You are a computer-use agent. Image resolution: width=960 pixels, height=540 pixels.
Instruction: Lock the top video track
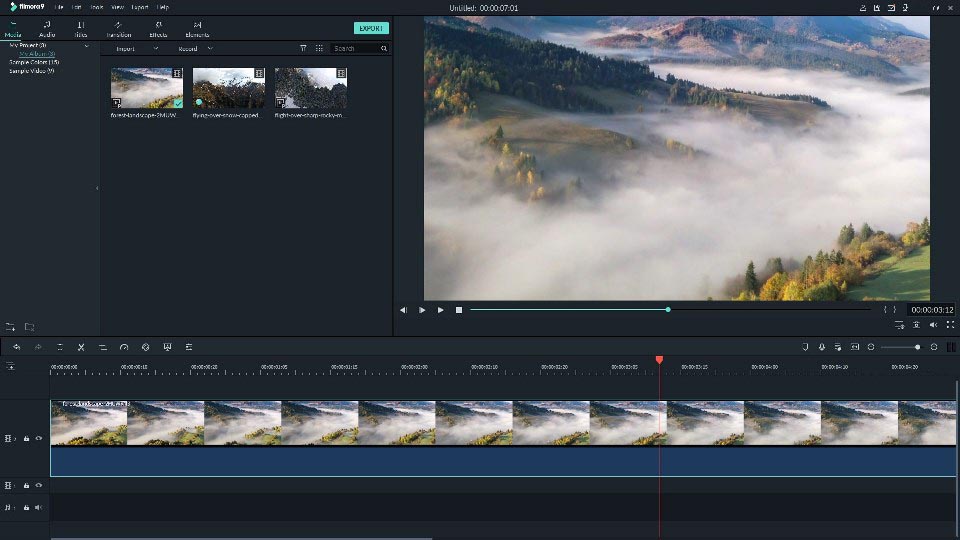pyautogui.click(x=26, y=438)
